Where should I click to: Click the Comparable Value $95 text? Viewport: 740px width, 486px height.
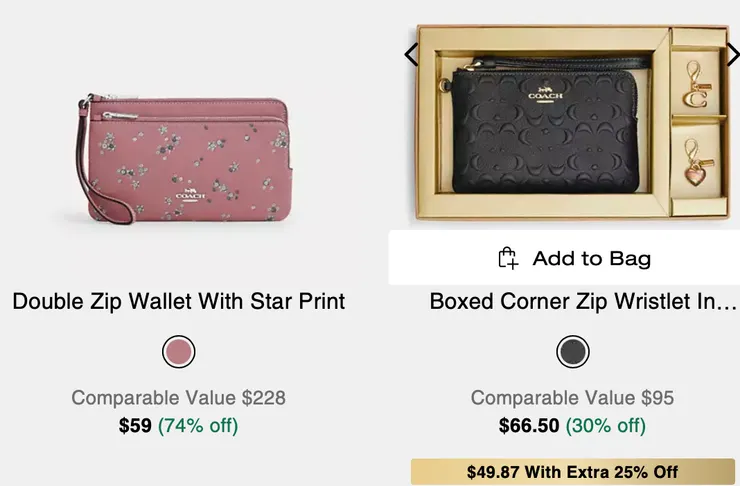point(573,398)
